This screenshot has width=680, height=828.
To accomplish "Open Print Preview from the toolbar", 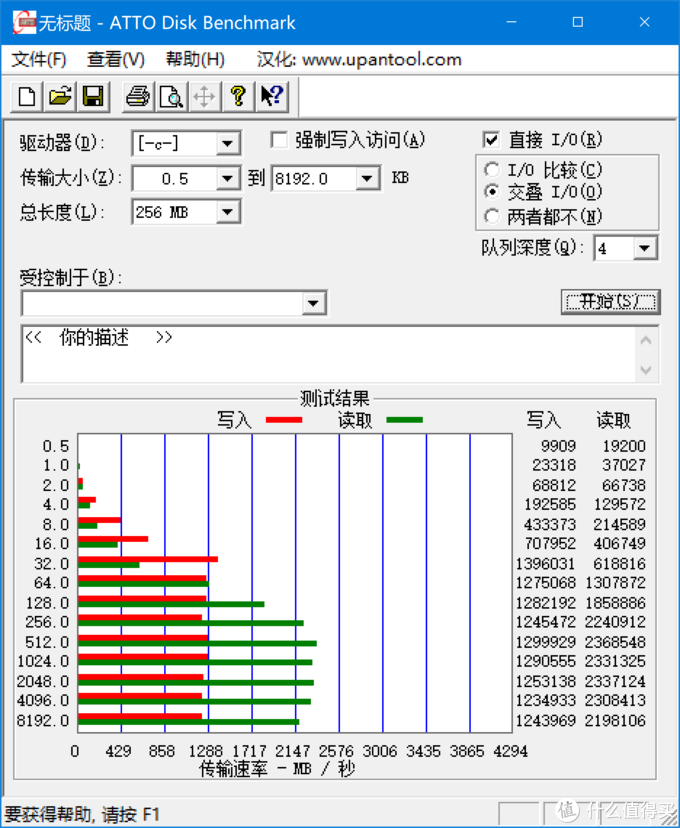I will (x=171, y=96).
